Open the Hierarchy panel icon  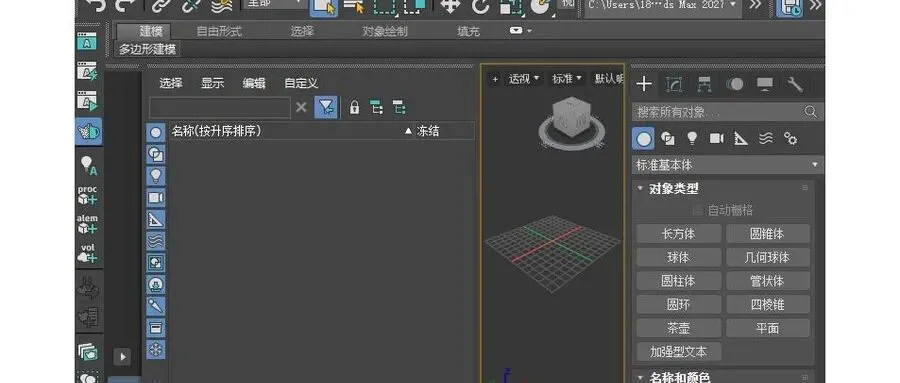[704, 84]
